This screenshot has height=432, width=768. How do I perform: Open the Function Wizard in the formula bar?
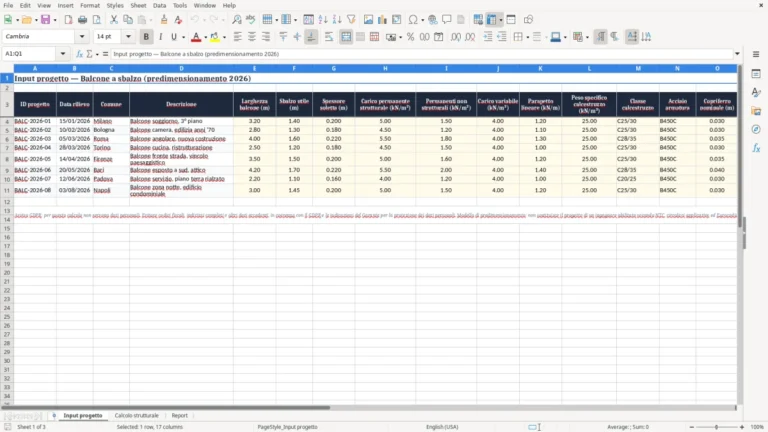pyautogui.click(x=79, y=54)
